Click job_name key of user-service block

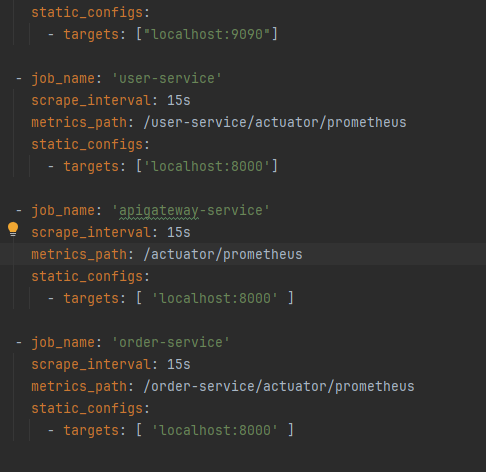63,79
